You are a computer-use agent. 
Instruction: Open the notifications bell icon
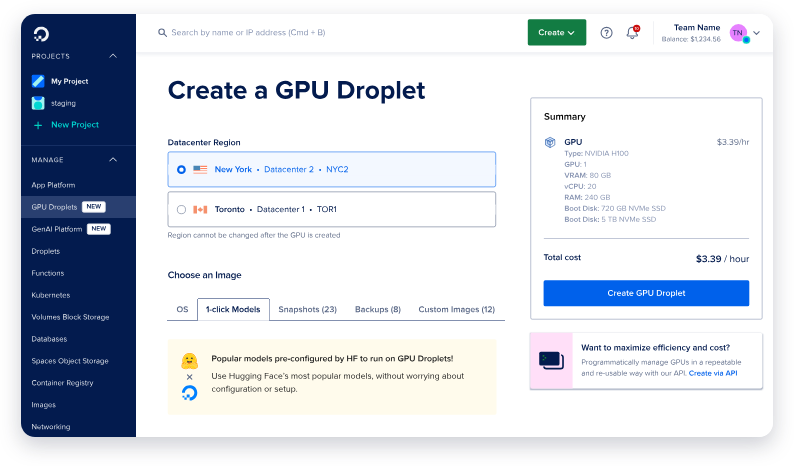(x=632, y=32)
